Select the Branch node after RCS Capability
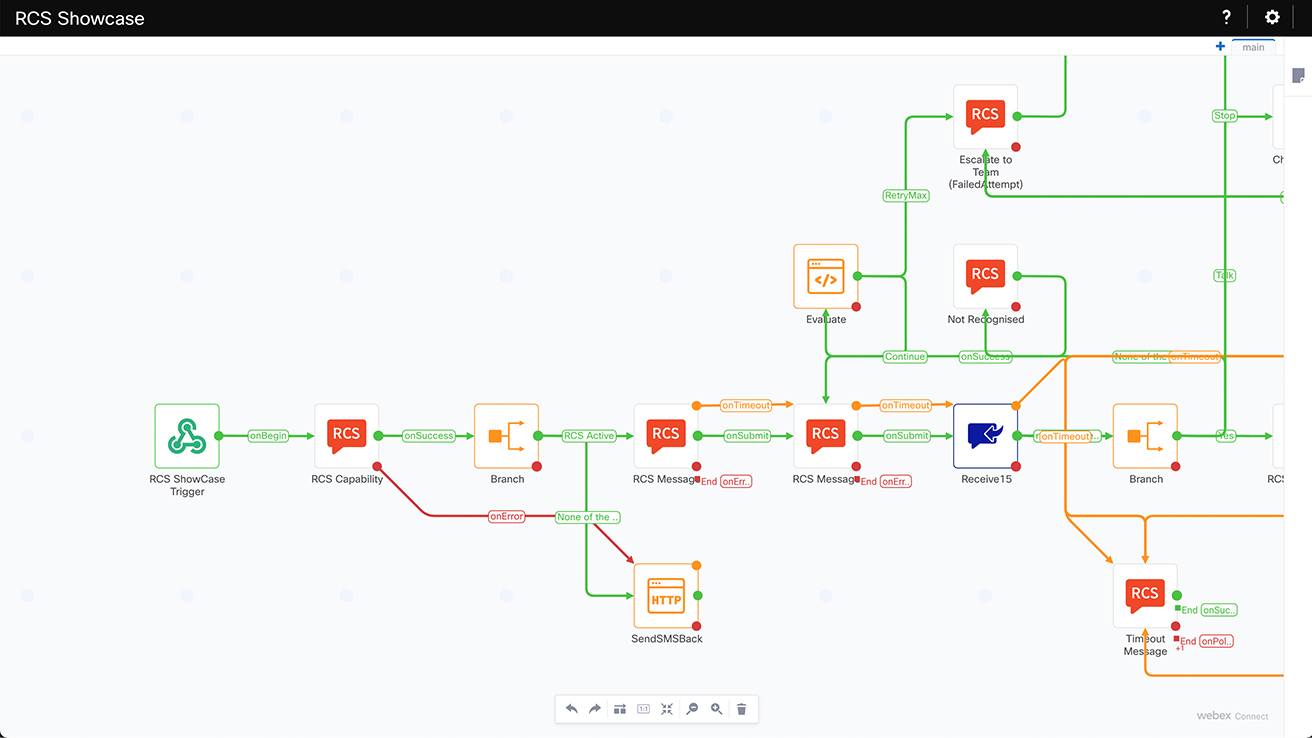The width and height of the screenshot is (1312, 738). [x=507, y=436]
